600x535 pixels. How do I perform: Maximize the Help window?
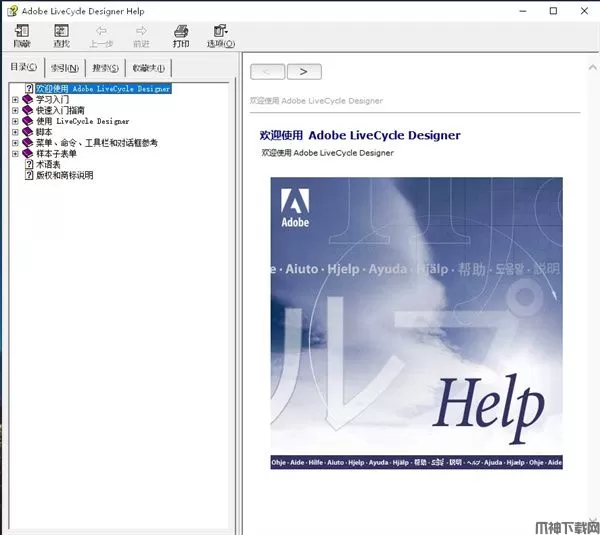[553, 11]
